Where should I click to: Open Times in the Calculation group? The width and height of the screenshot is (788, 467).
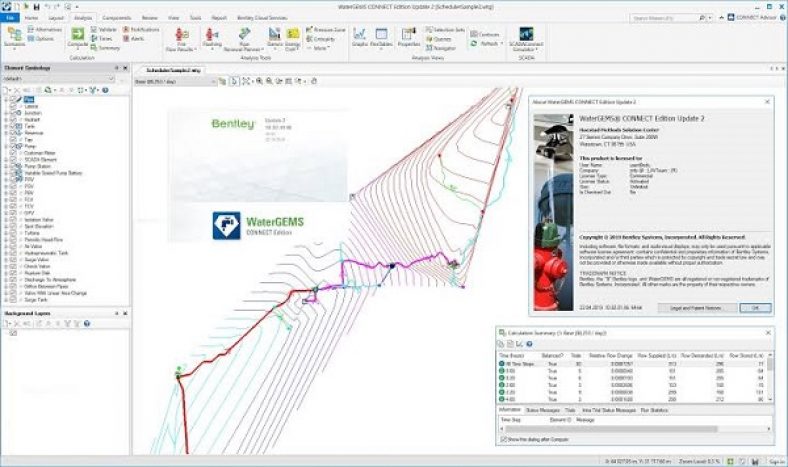102,39
